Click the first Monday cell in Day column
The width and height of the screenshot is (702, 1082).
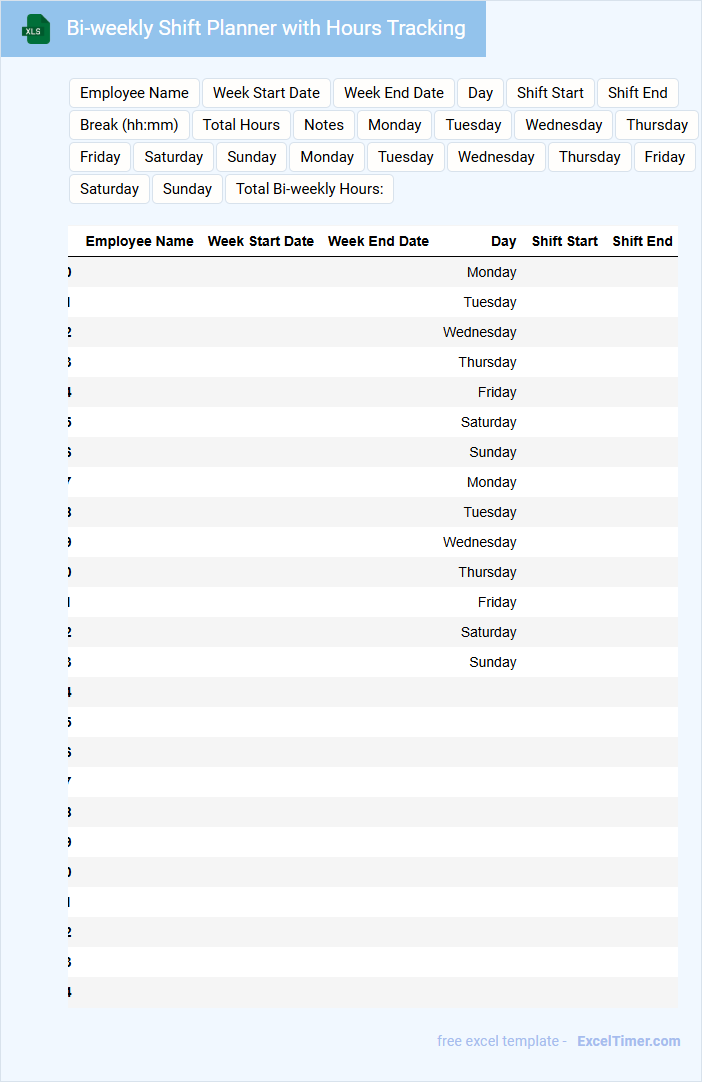tap(491, 272)
